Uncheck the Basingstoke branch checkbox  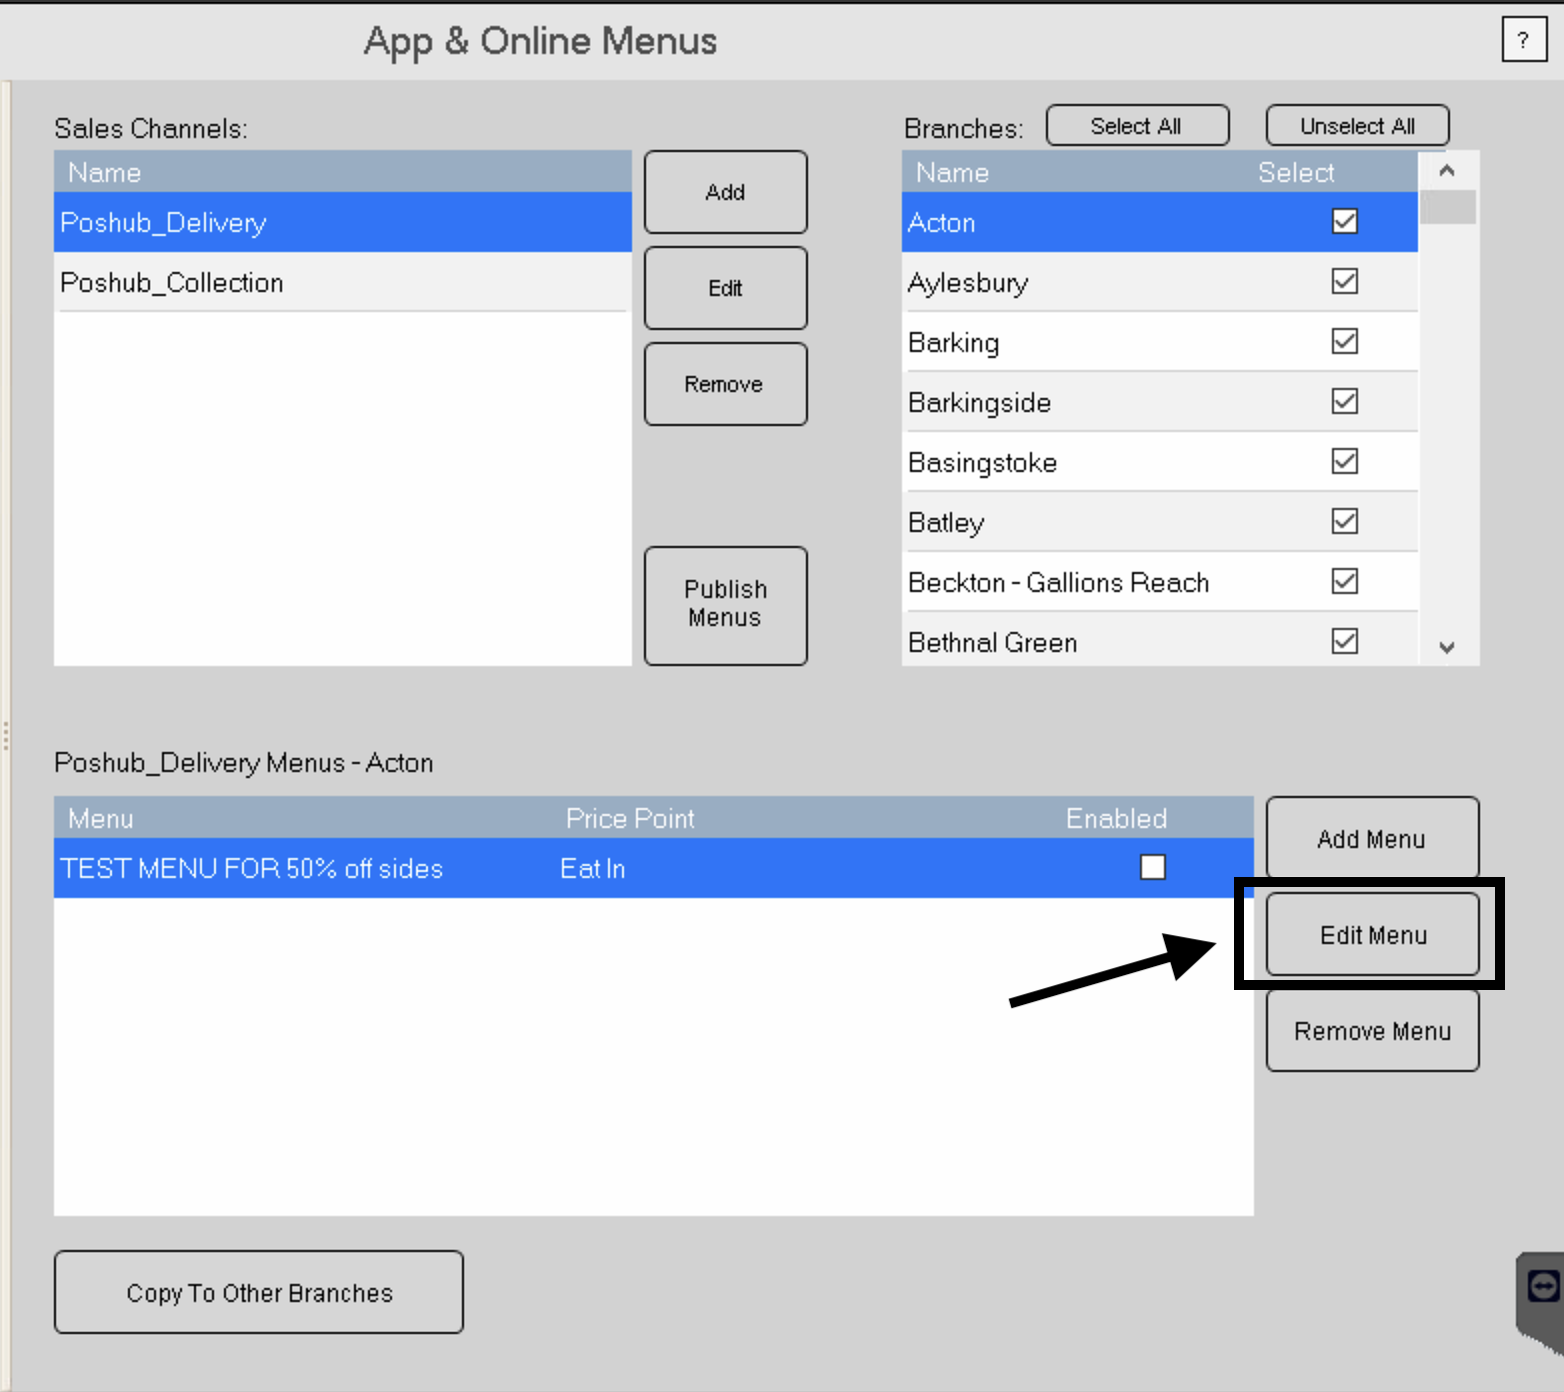coord(1344,461)
